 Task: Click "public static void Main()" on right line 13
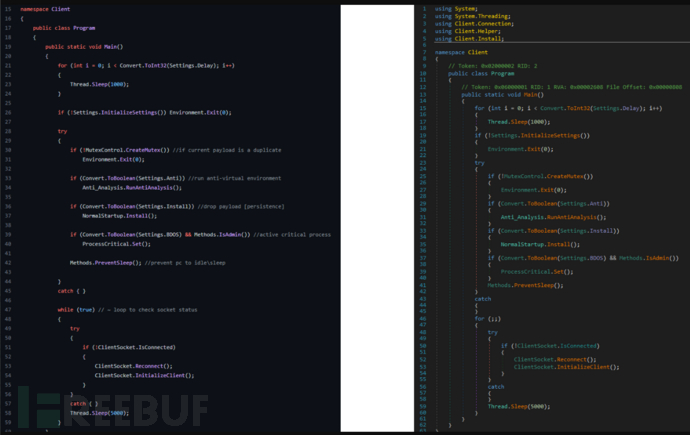(x=503, y=95)
